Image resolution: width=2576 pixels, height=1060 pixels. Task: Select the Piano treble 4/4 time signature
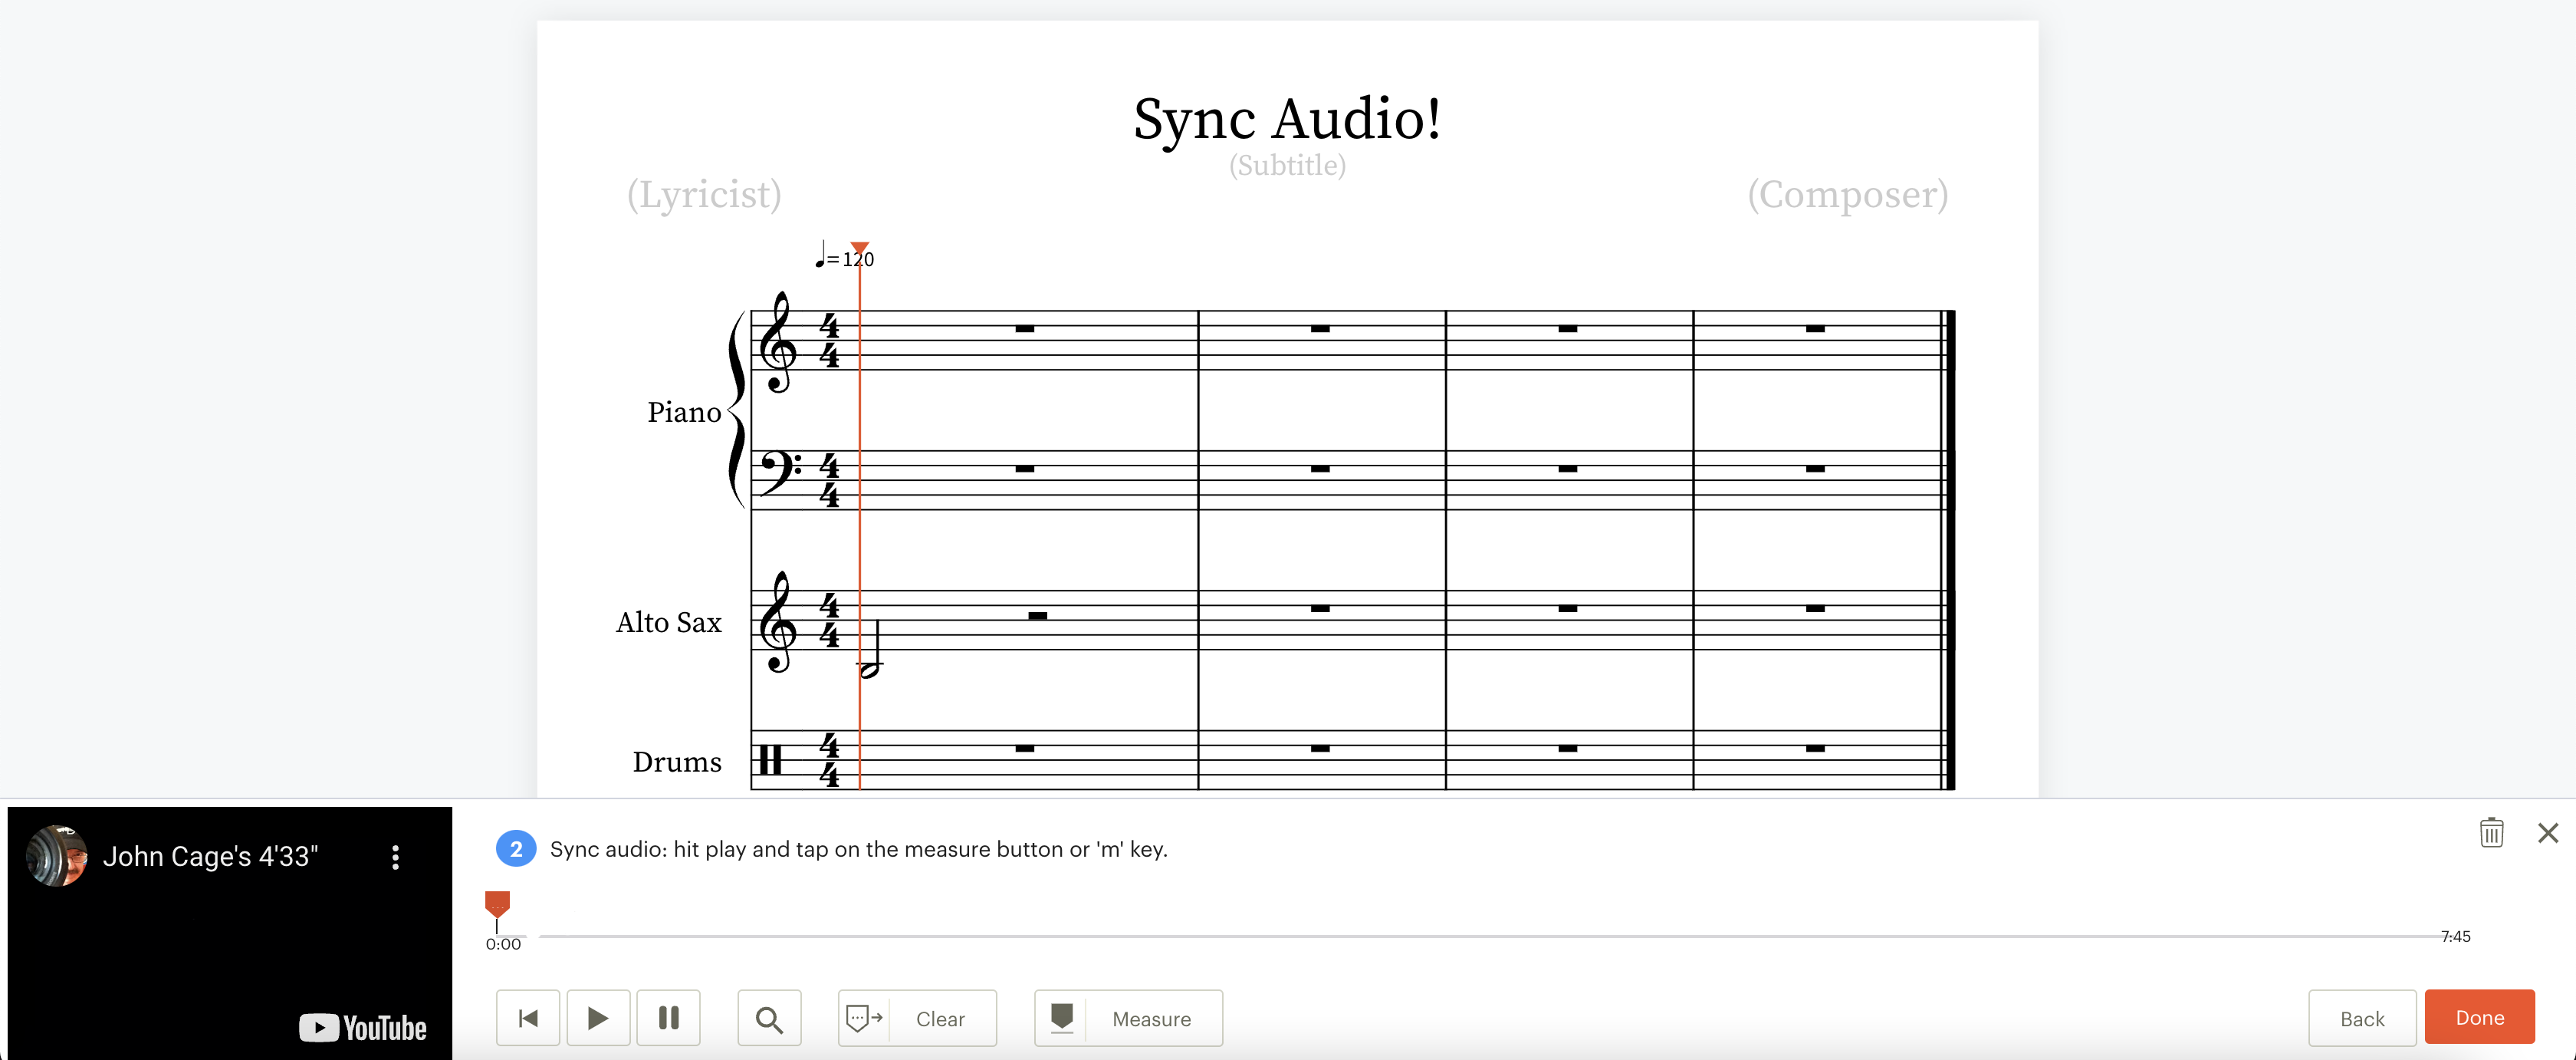coord(829,340)
